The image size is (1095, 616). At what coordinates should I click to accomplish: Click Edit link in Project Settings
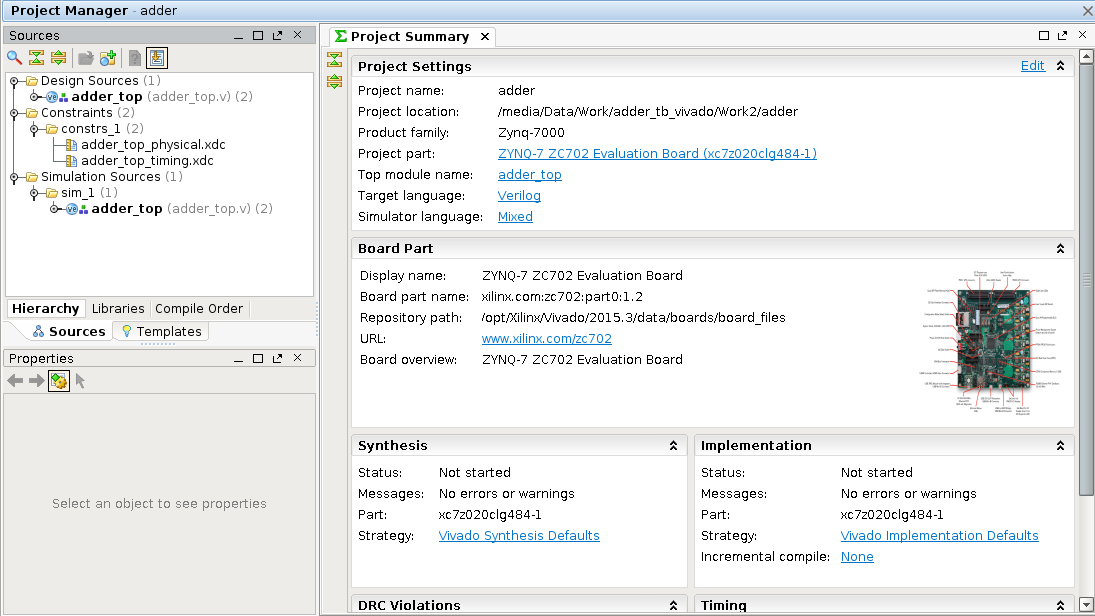click(x=1032, y=66)
